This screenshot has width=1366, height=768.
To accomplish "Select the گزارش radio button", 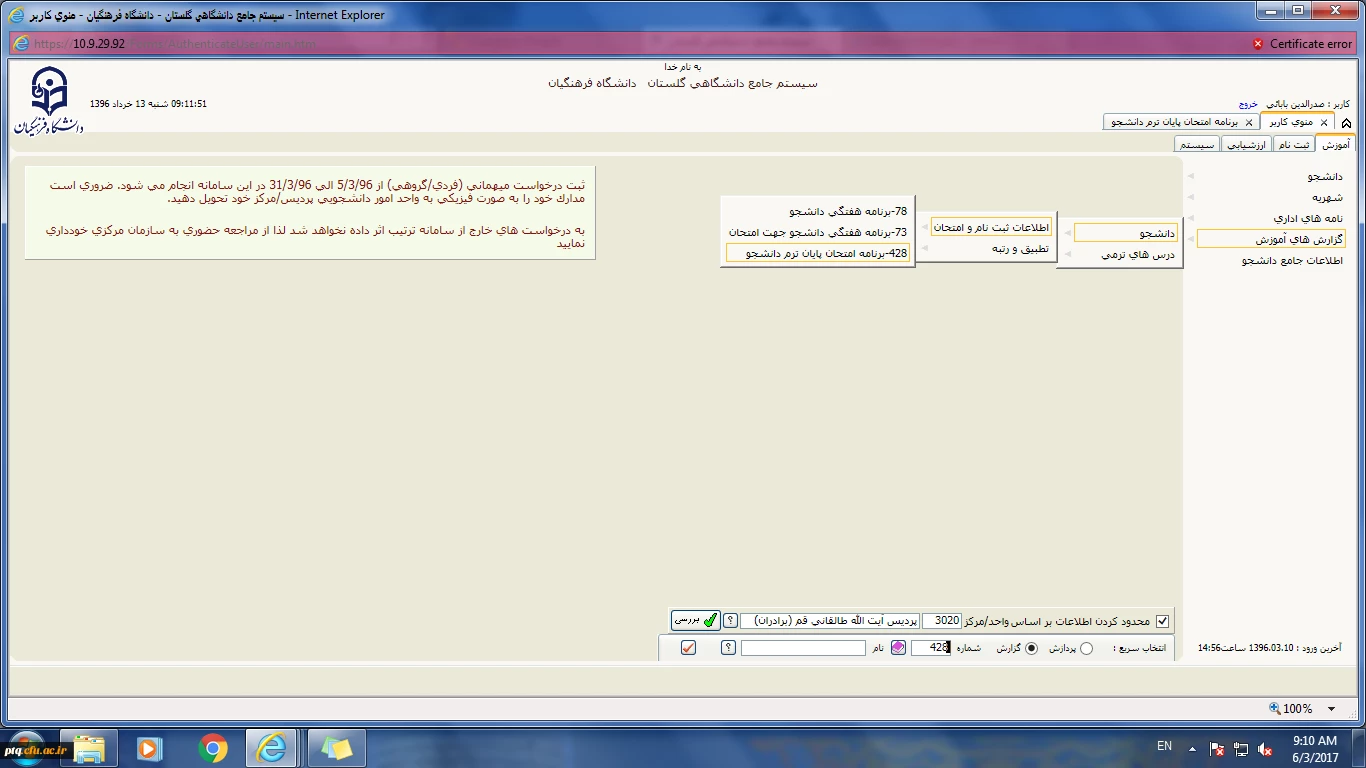I will click(x=1032, y=648).
